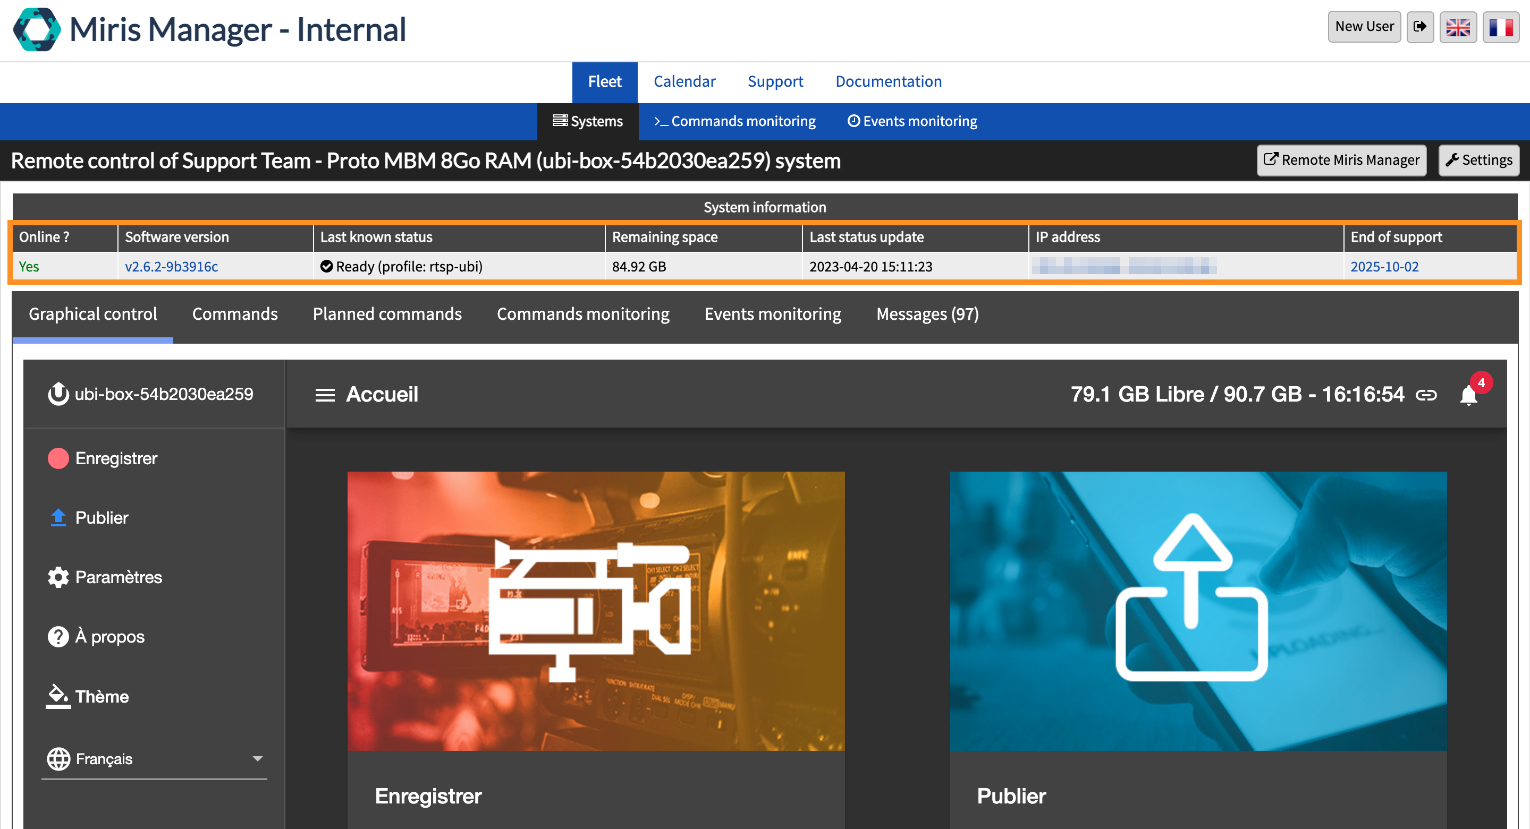
Task: Click Enregistrer in the sidebar
Action: 116,458
